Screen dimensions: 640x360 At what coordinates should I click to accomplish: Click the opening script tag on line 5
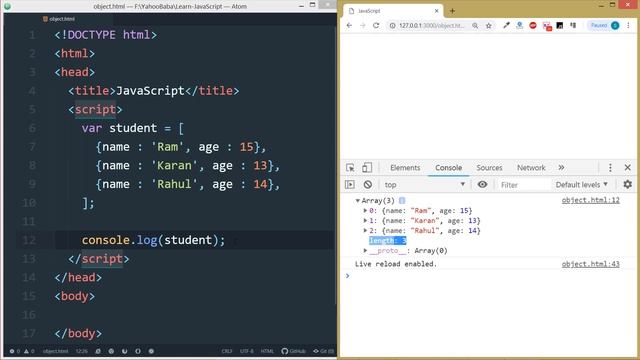[96, 109]
